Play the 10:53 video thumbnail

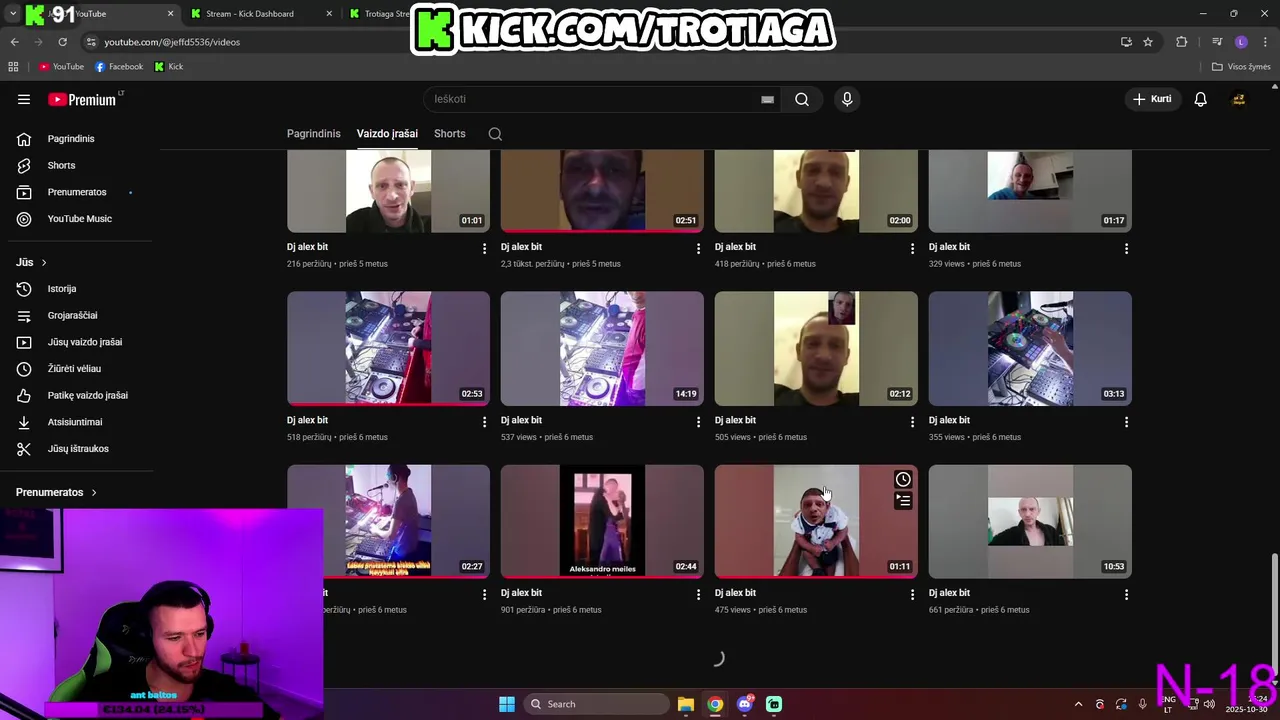[x=1030, y=521]
